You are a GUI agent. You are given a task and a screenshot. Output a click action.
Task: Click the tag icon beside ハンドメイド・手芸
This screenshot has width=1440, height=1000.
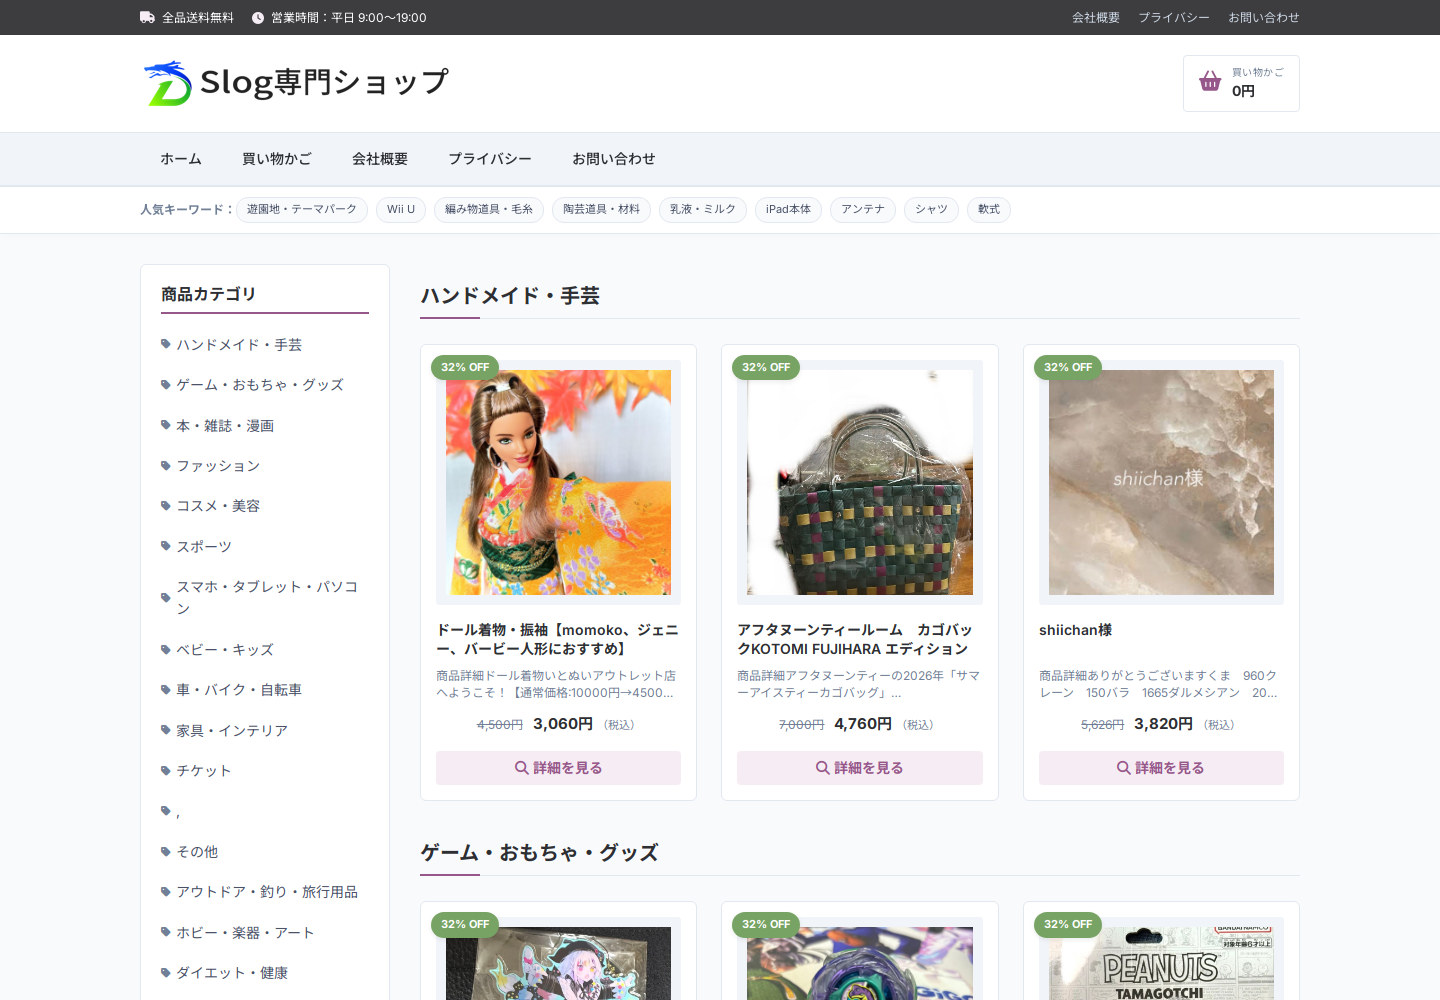pos(166,344)
